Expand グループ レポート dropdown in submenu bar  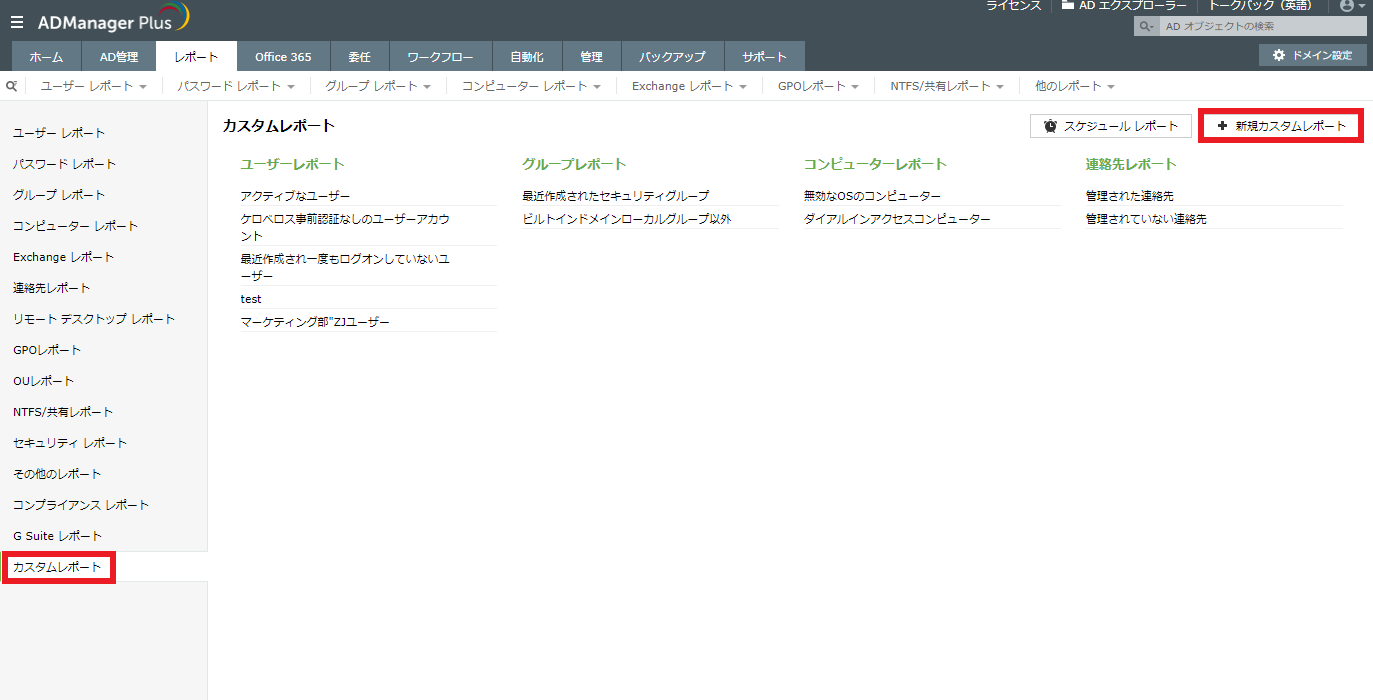(x=378, y=86)
